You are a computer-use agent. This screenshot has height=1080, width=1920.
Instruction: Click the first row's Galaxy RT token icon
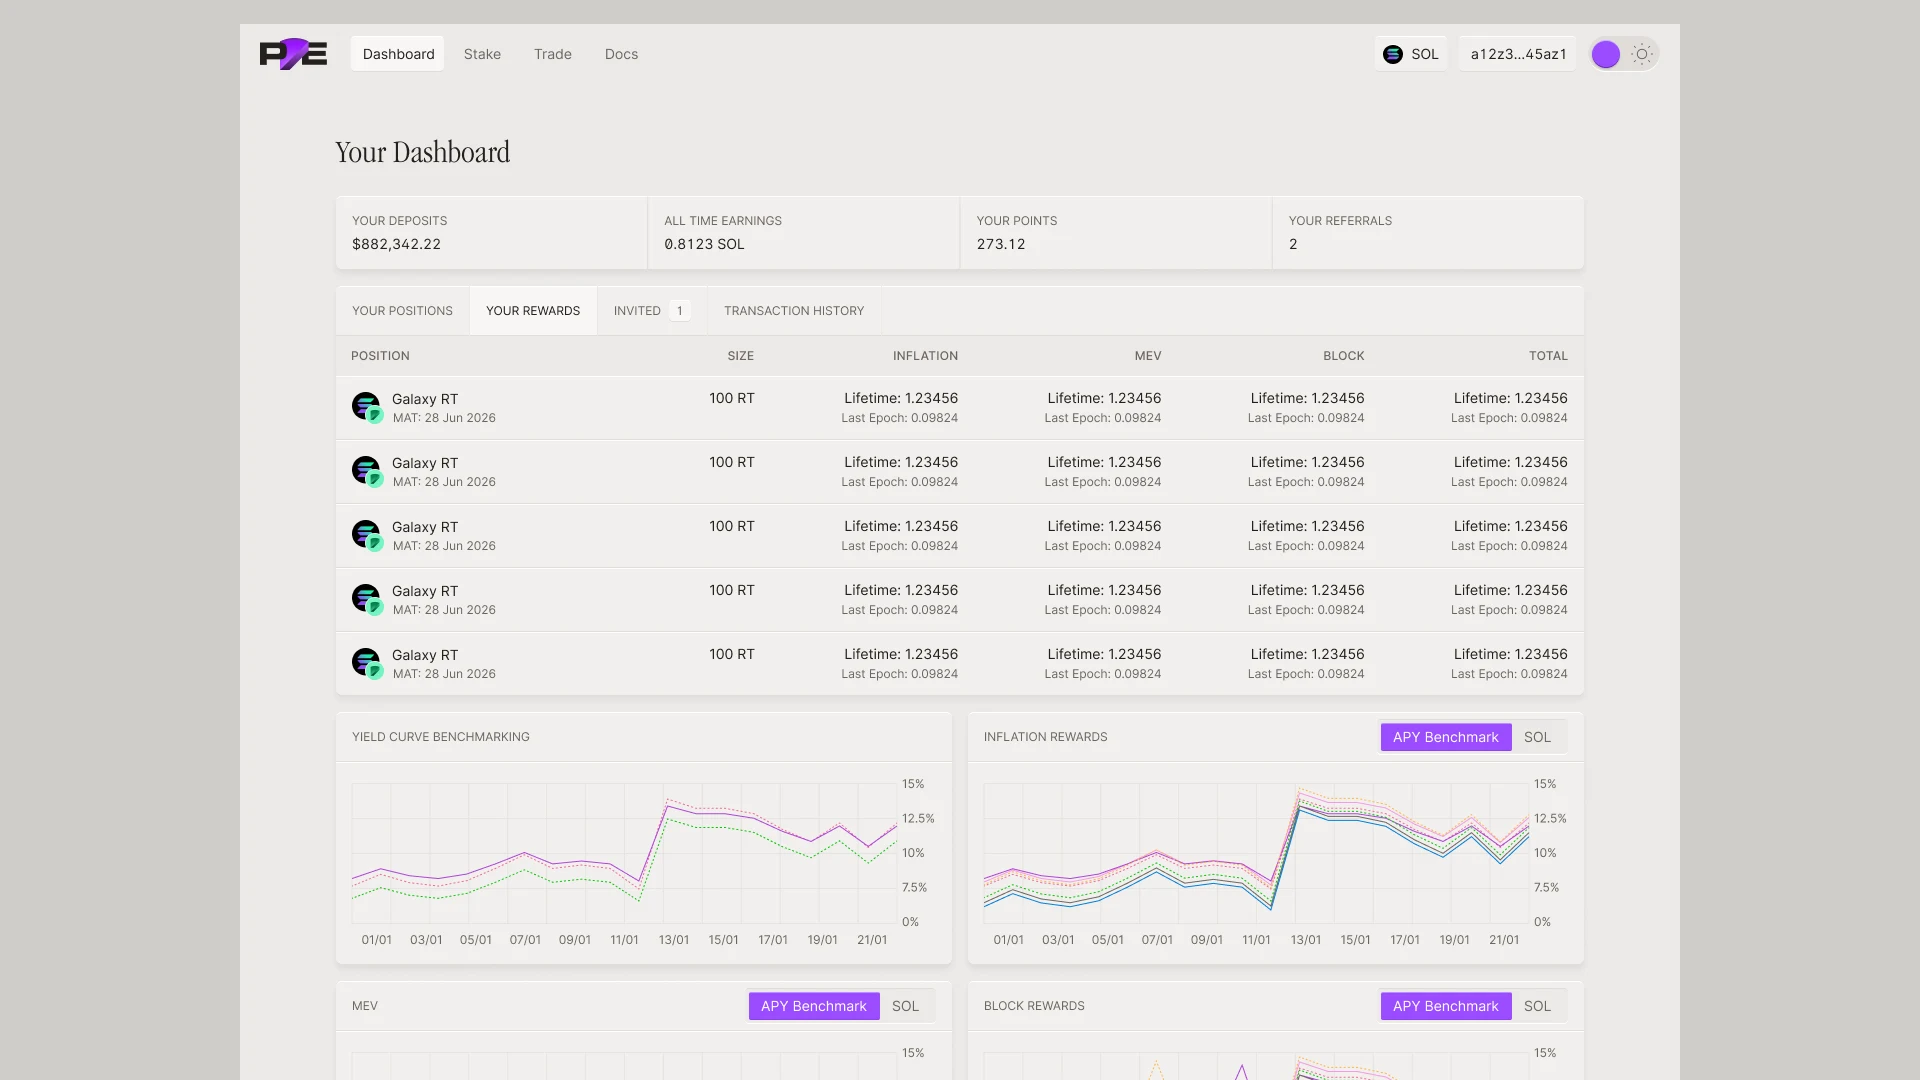click(x=367, y=407)
